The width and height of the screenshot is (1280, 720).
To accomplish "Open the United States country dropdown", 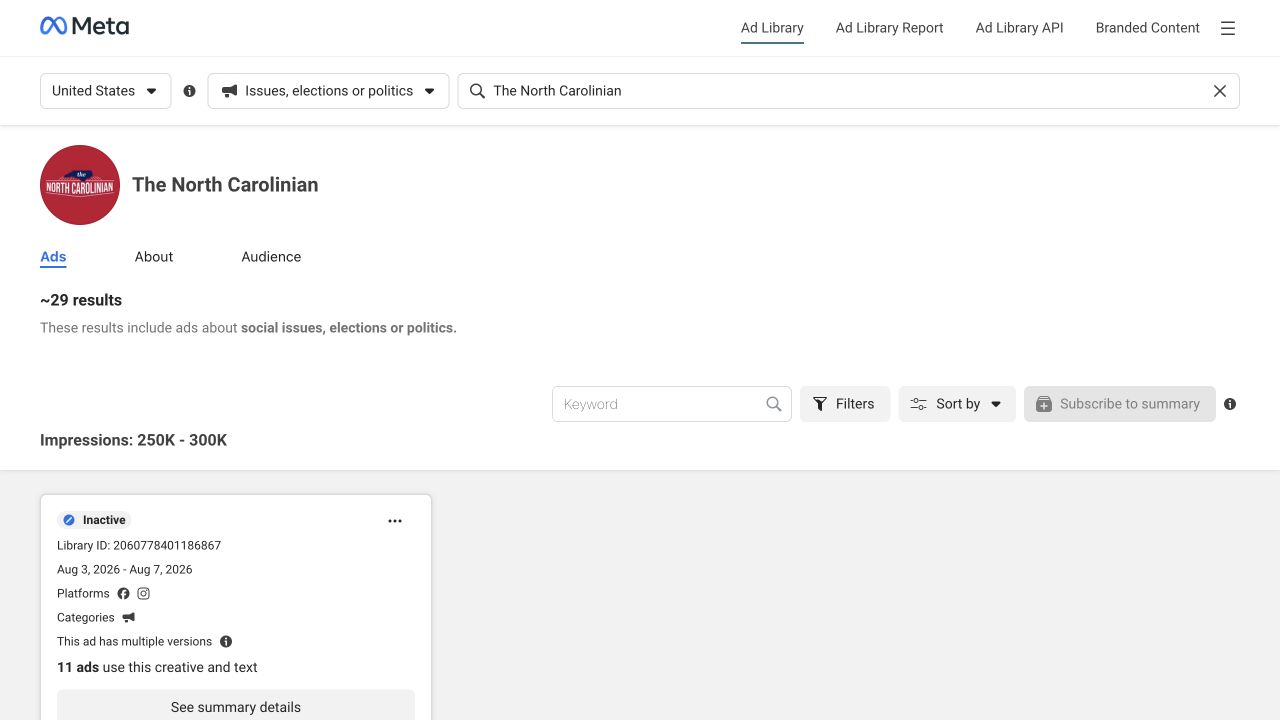I will coord(105,91).
